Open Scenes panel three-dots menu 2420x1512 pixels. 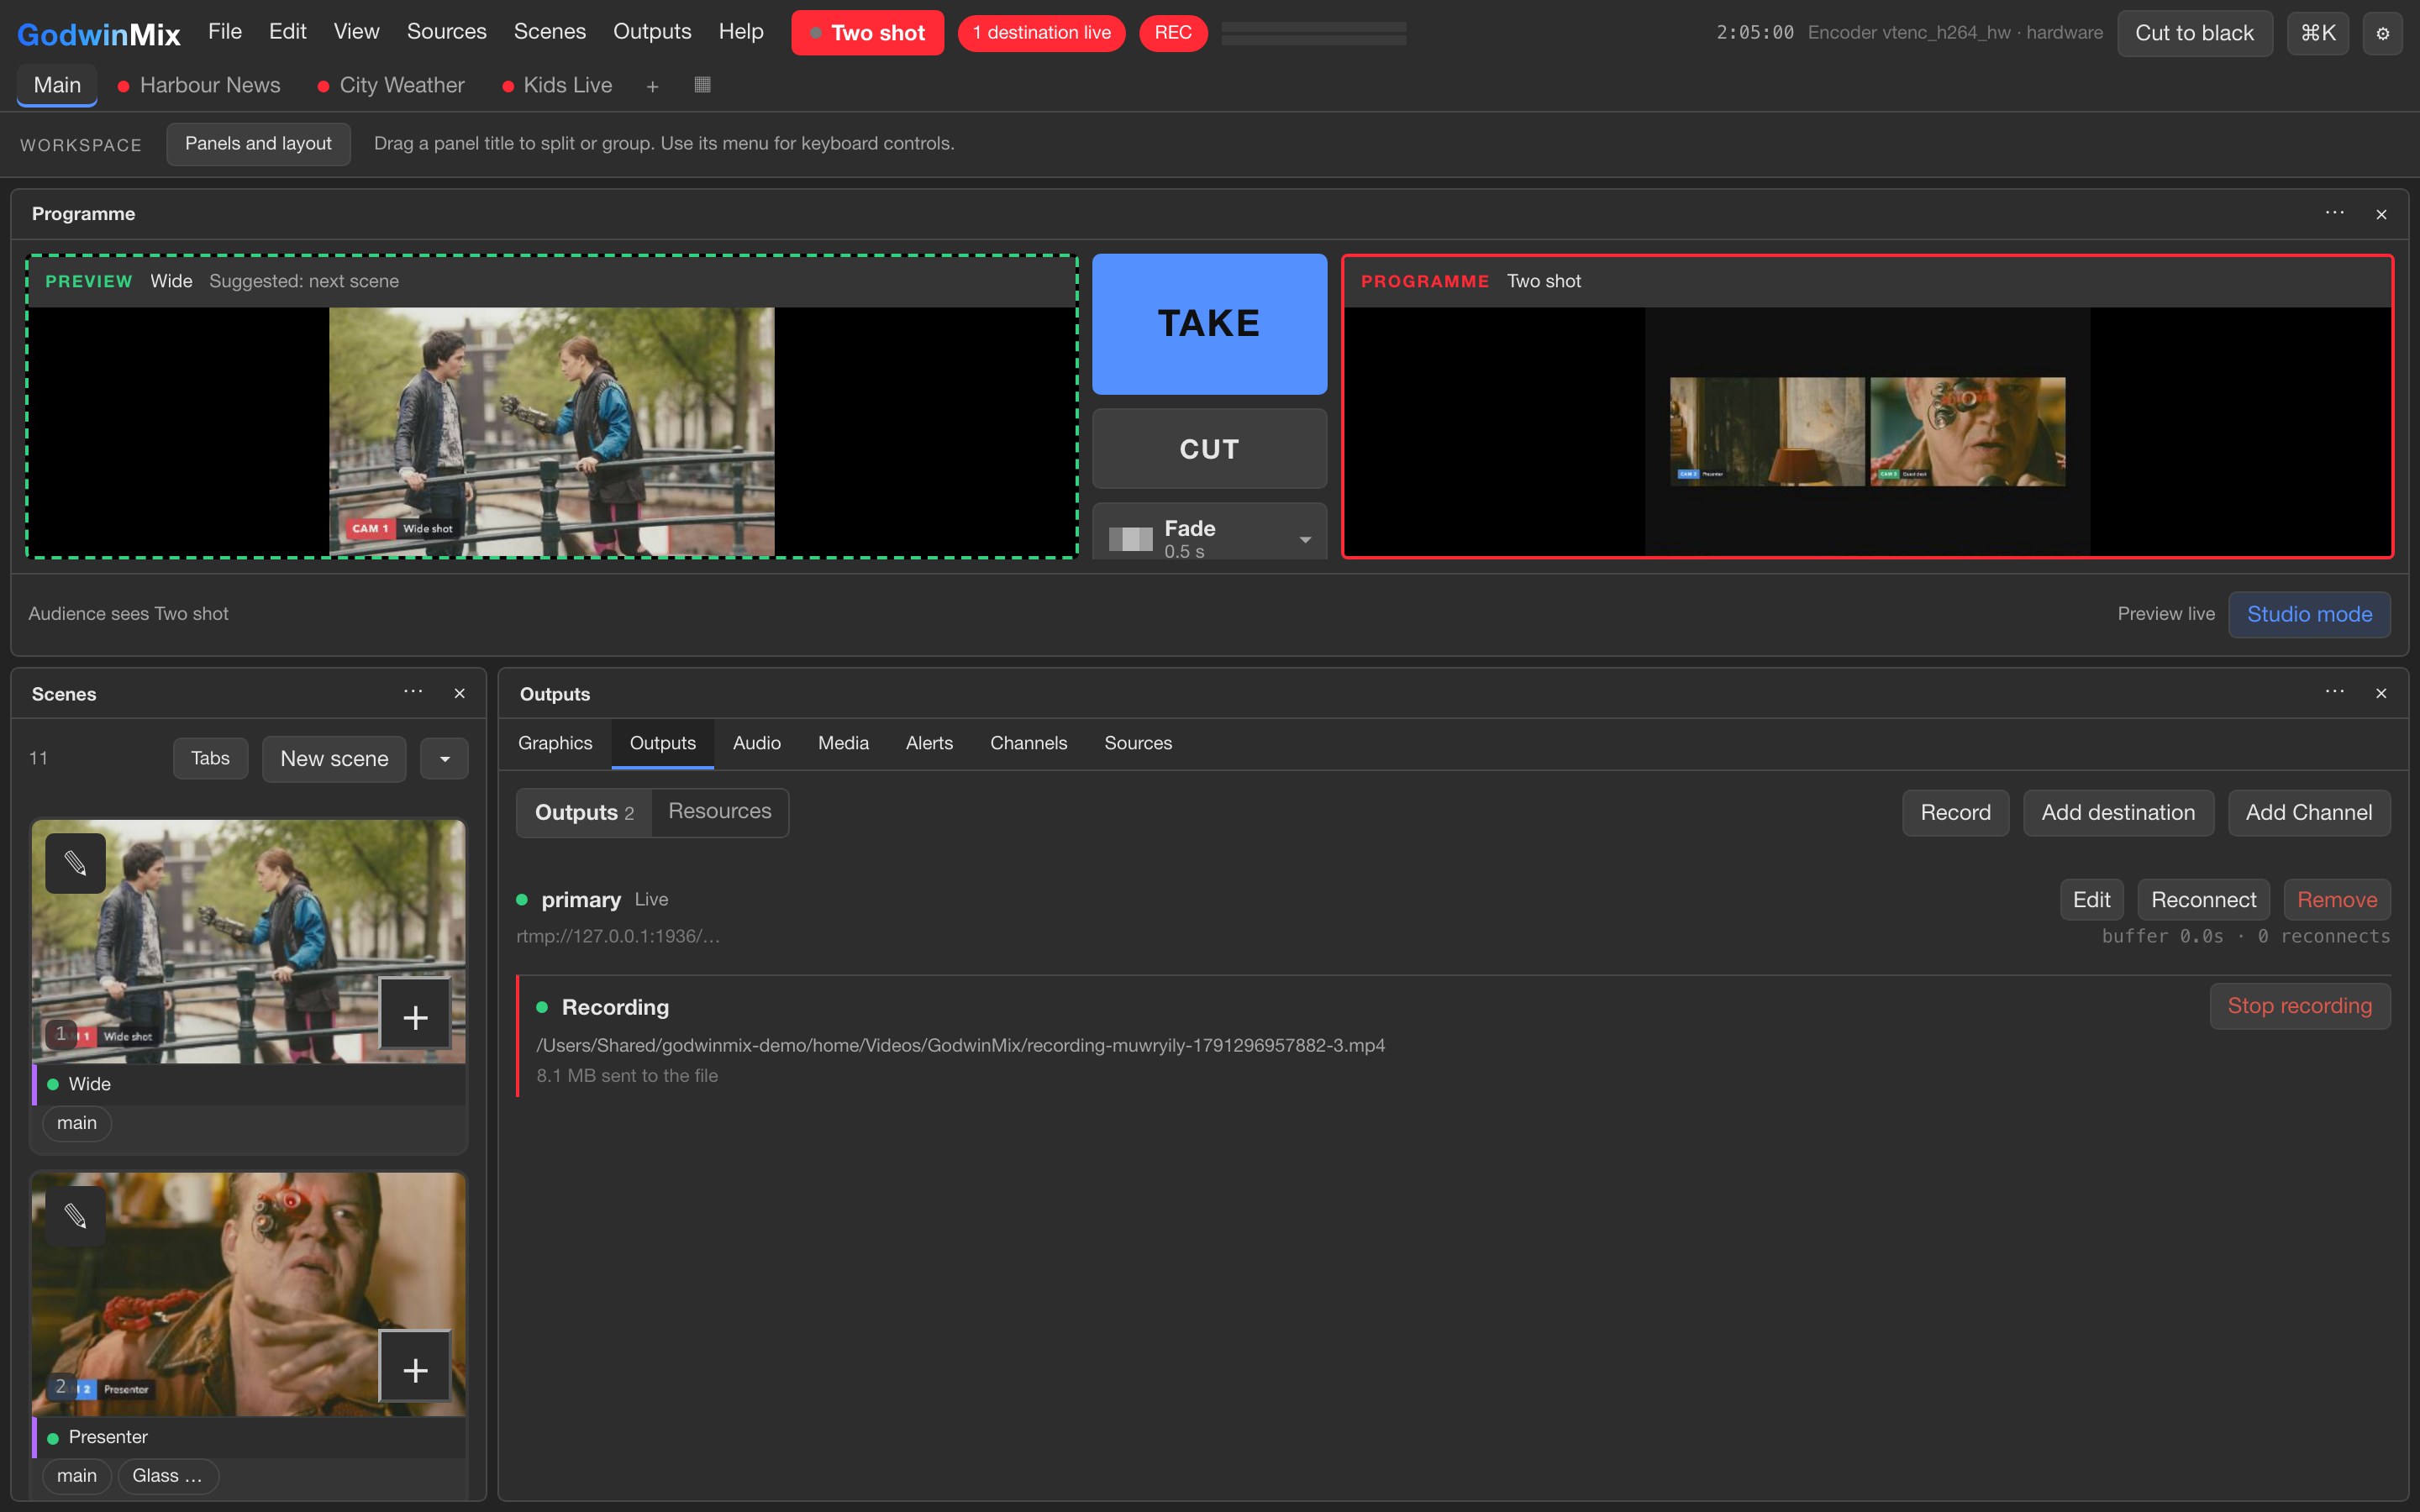point(413,692)
